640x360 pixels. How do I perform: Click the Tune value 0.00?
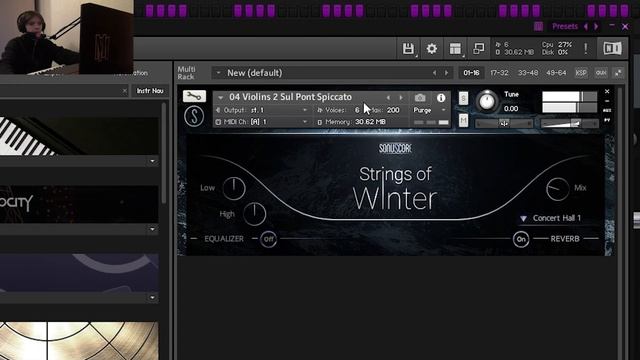click(511, 109)
